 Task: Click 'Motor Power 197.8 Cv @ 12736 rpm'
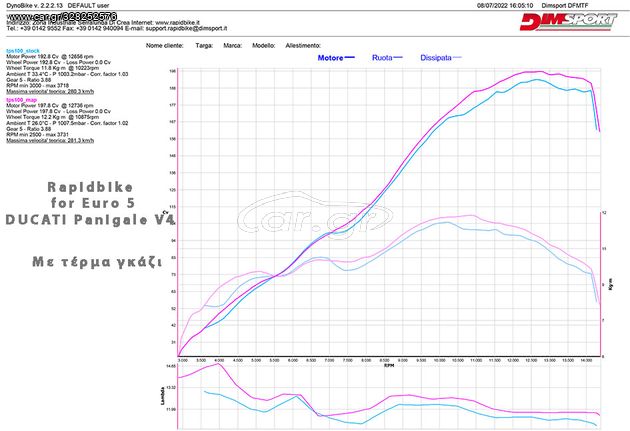50,105
